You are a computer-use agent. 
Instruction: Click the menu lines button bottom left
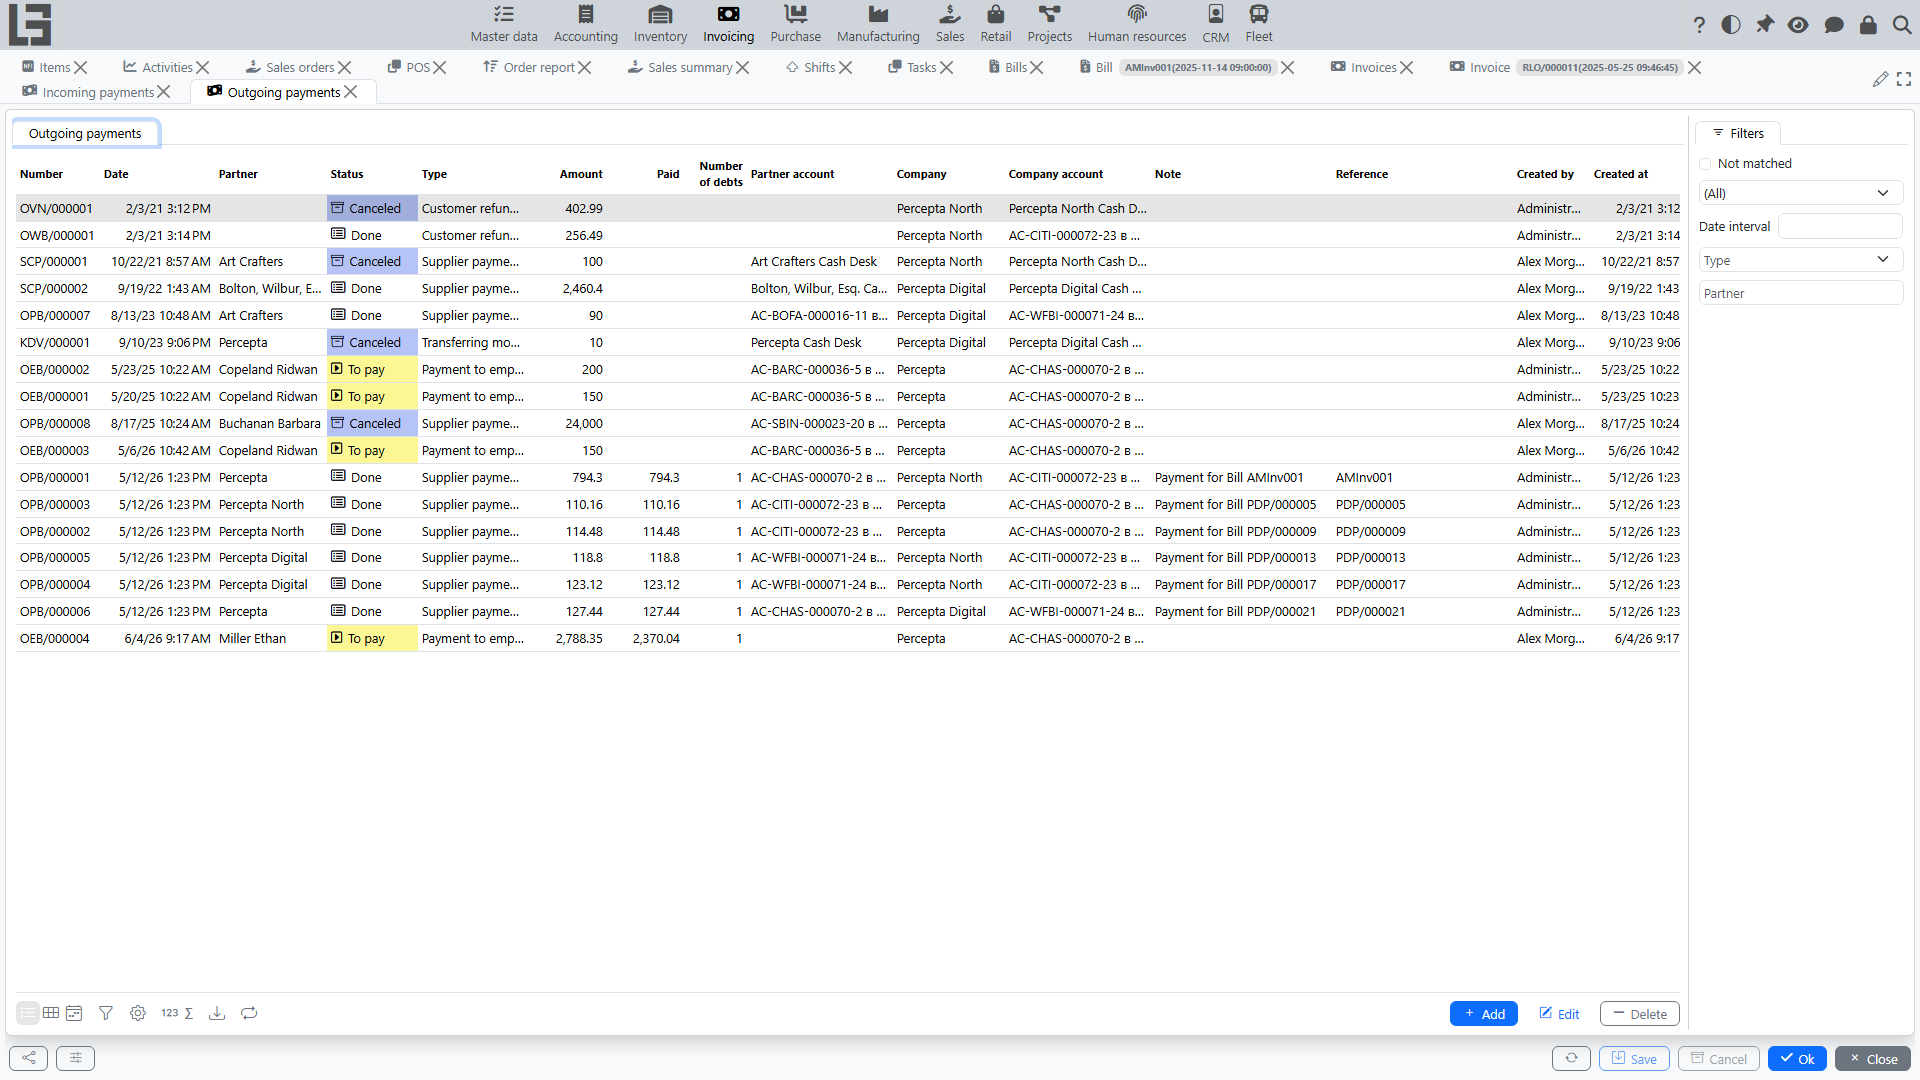click(75, 1058)
